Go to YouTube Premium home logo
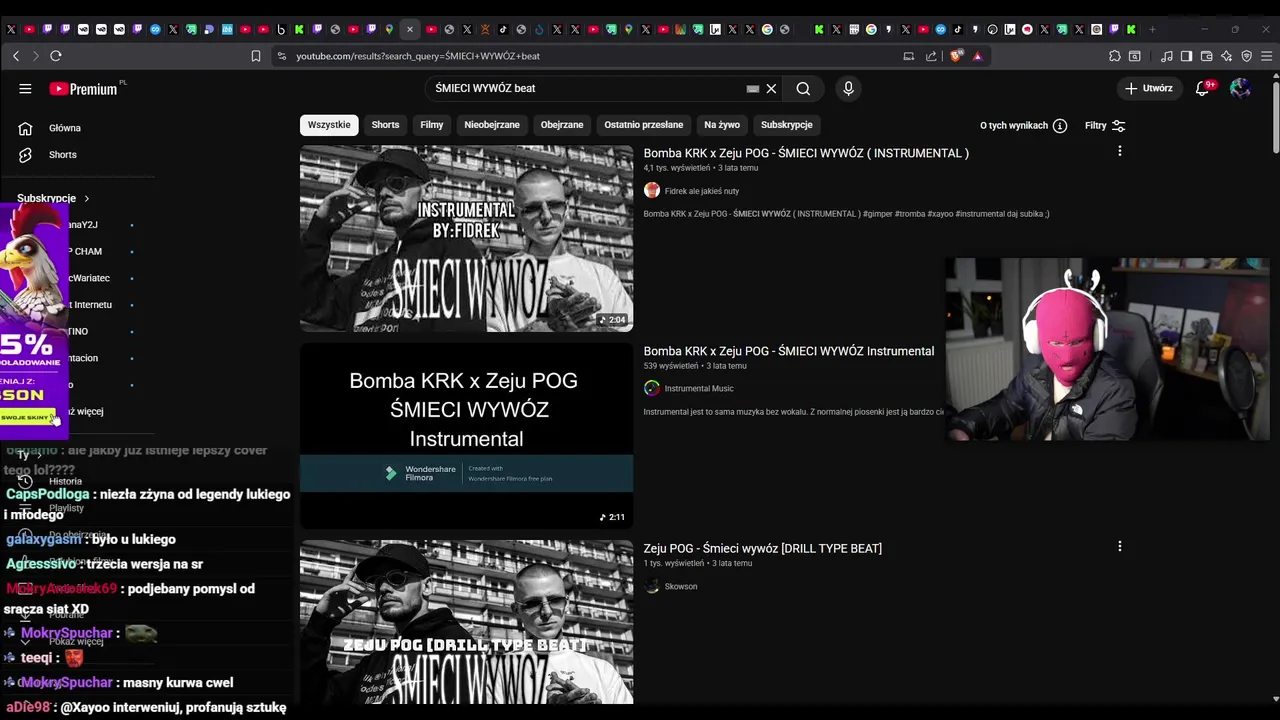The height and width of the screenshot is (720, 1280). 84,89
